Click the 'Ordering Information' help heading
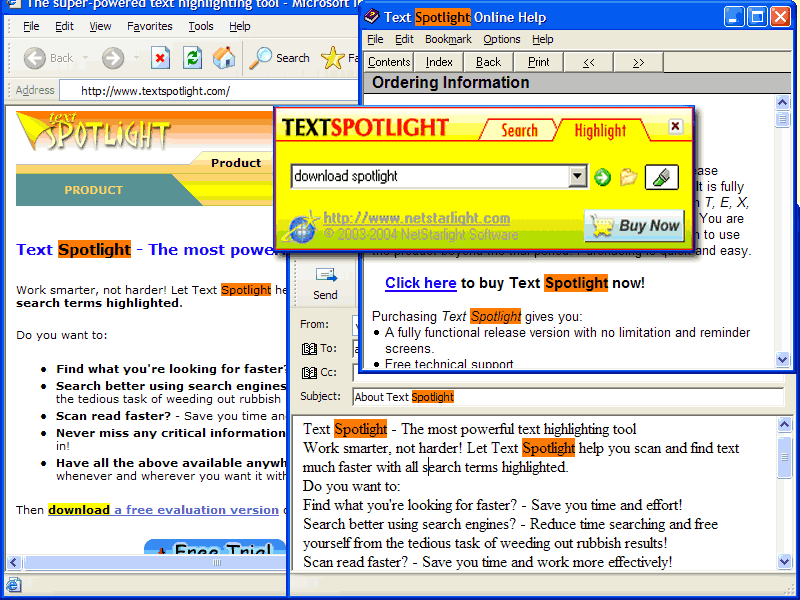Screen dimensions: 800x600 (451, 83)
